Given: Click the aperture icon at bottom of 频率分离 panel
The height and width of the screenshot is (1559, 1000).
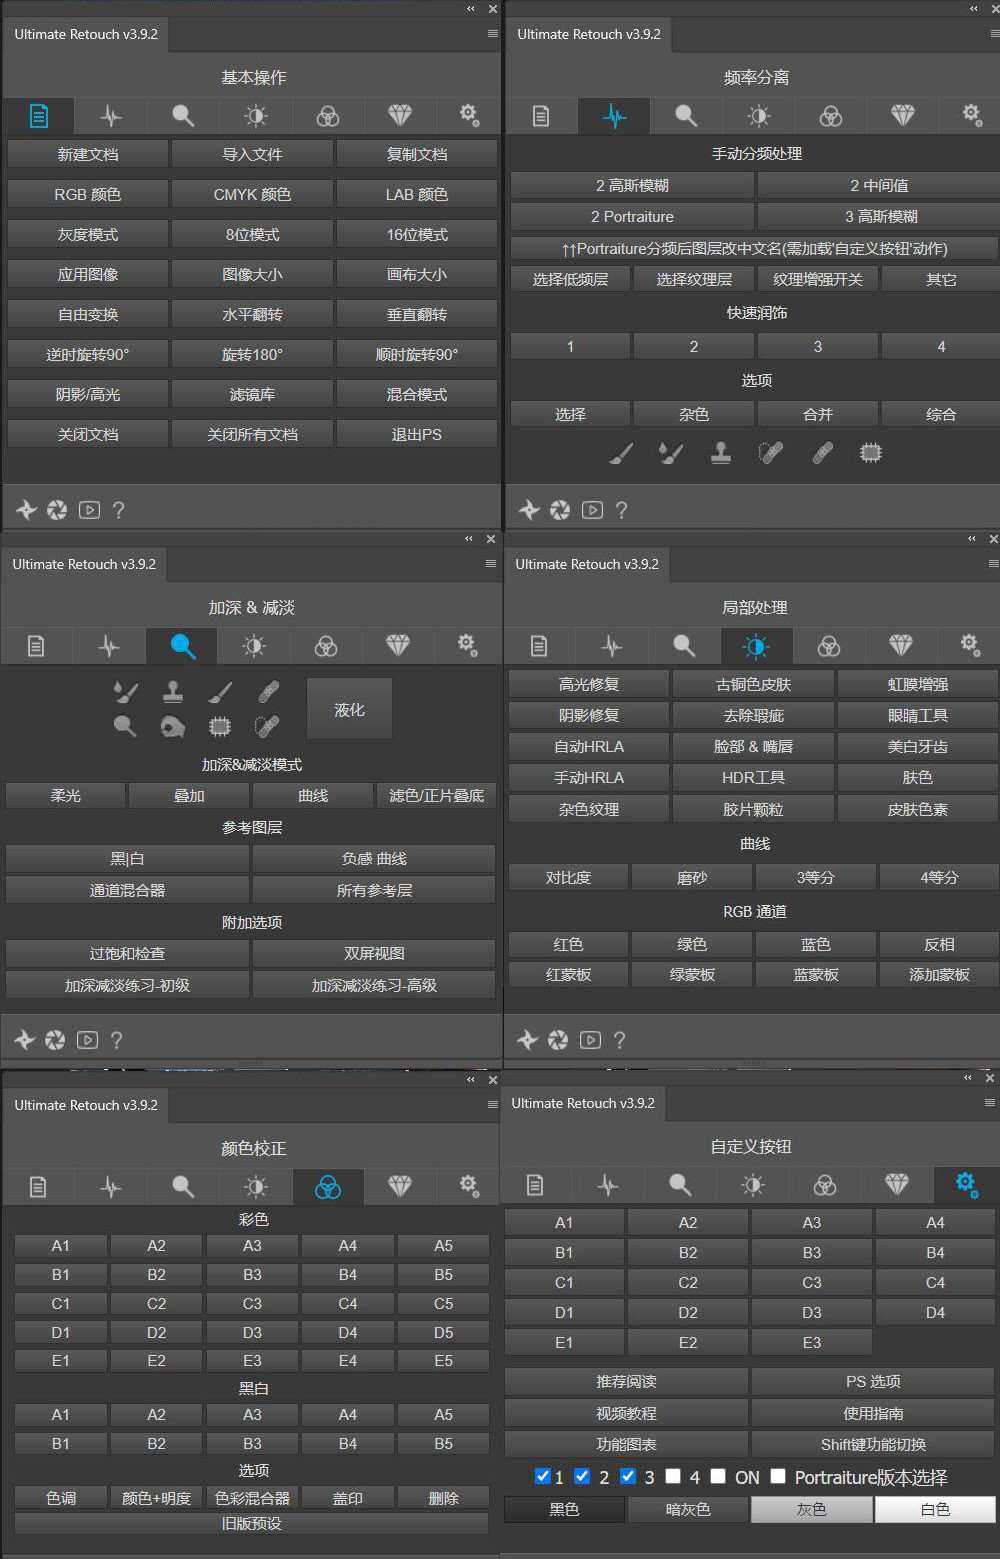Looking at the screenshot, I should pos(560,510).
